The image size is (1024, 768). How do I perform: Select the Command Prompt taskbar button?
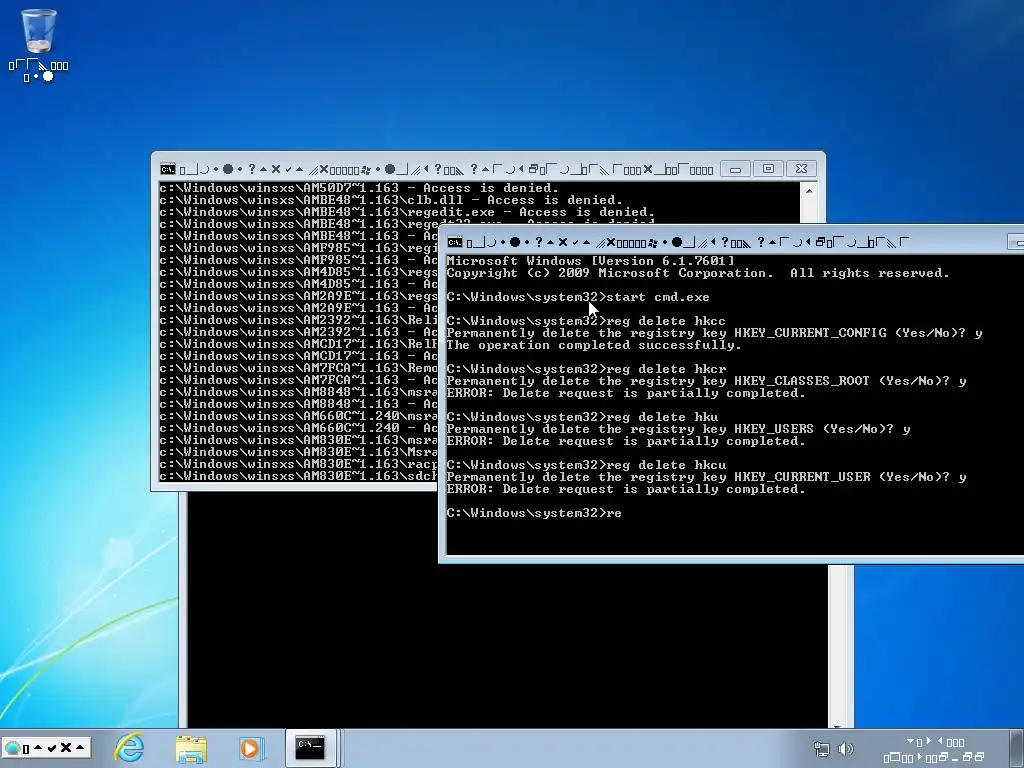310,747
